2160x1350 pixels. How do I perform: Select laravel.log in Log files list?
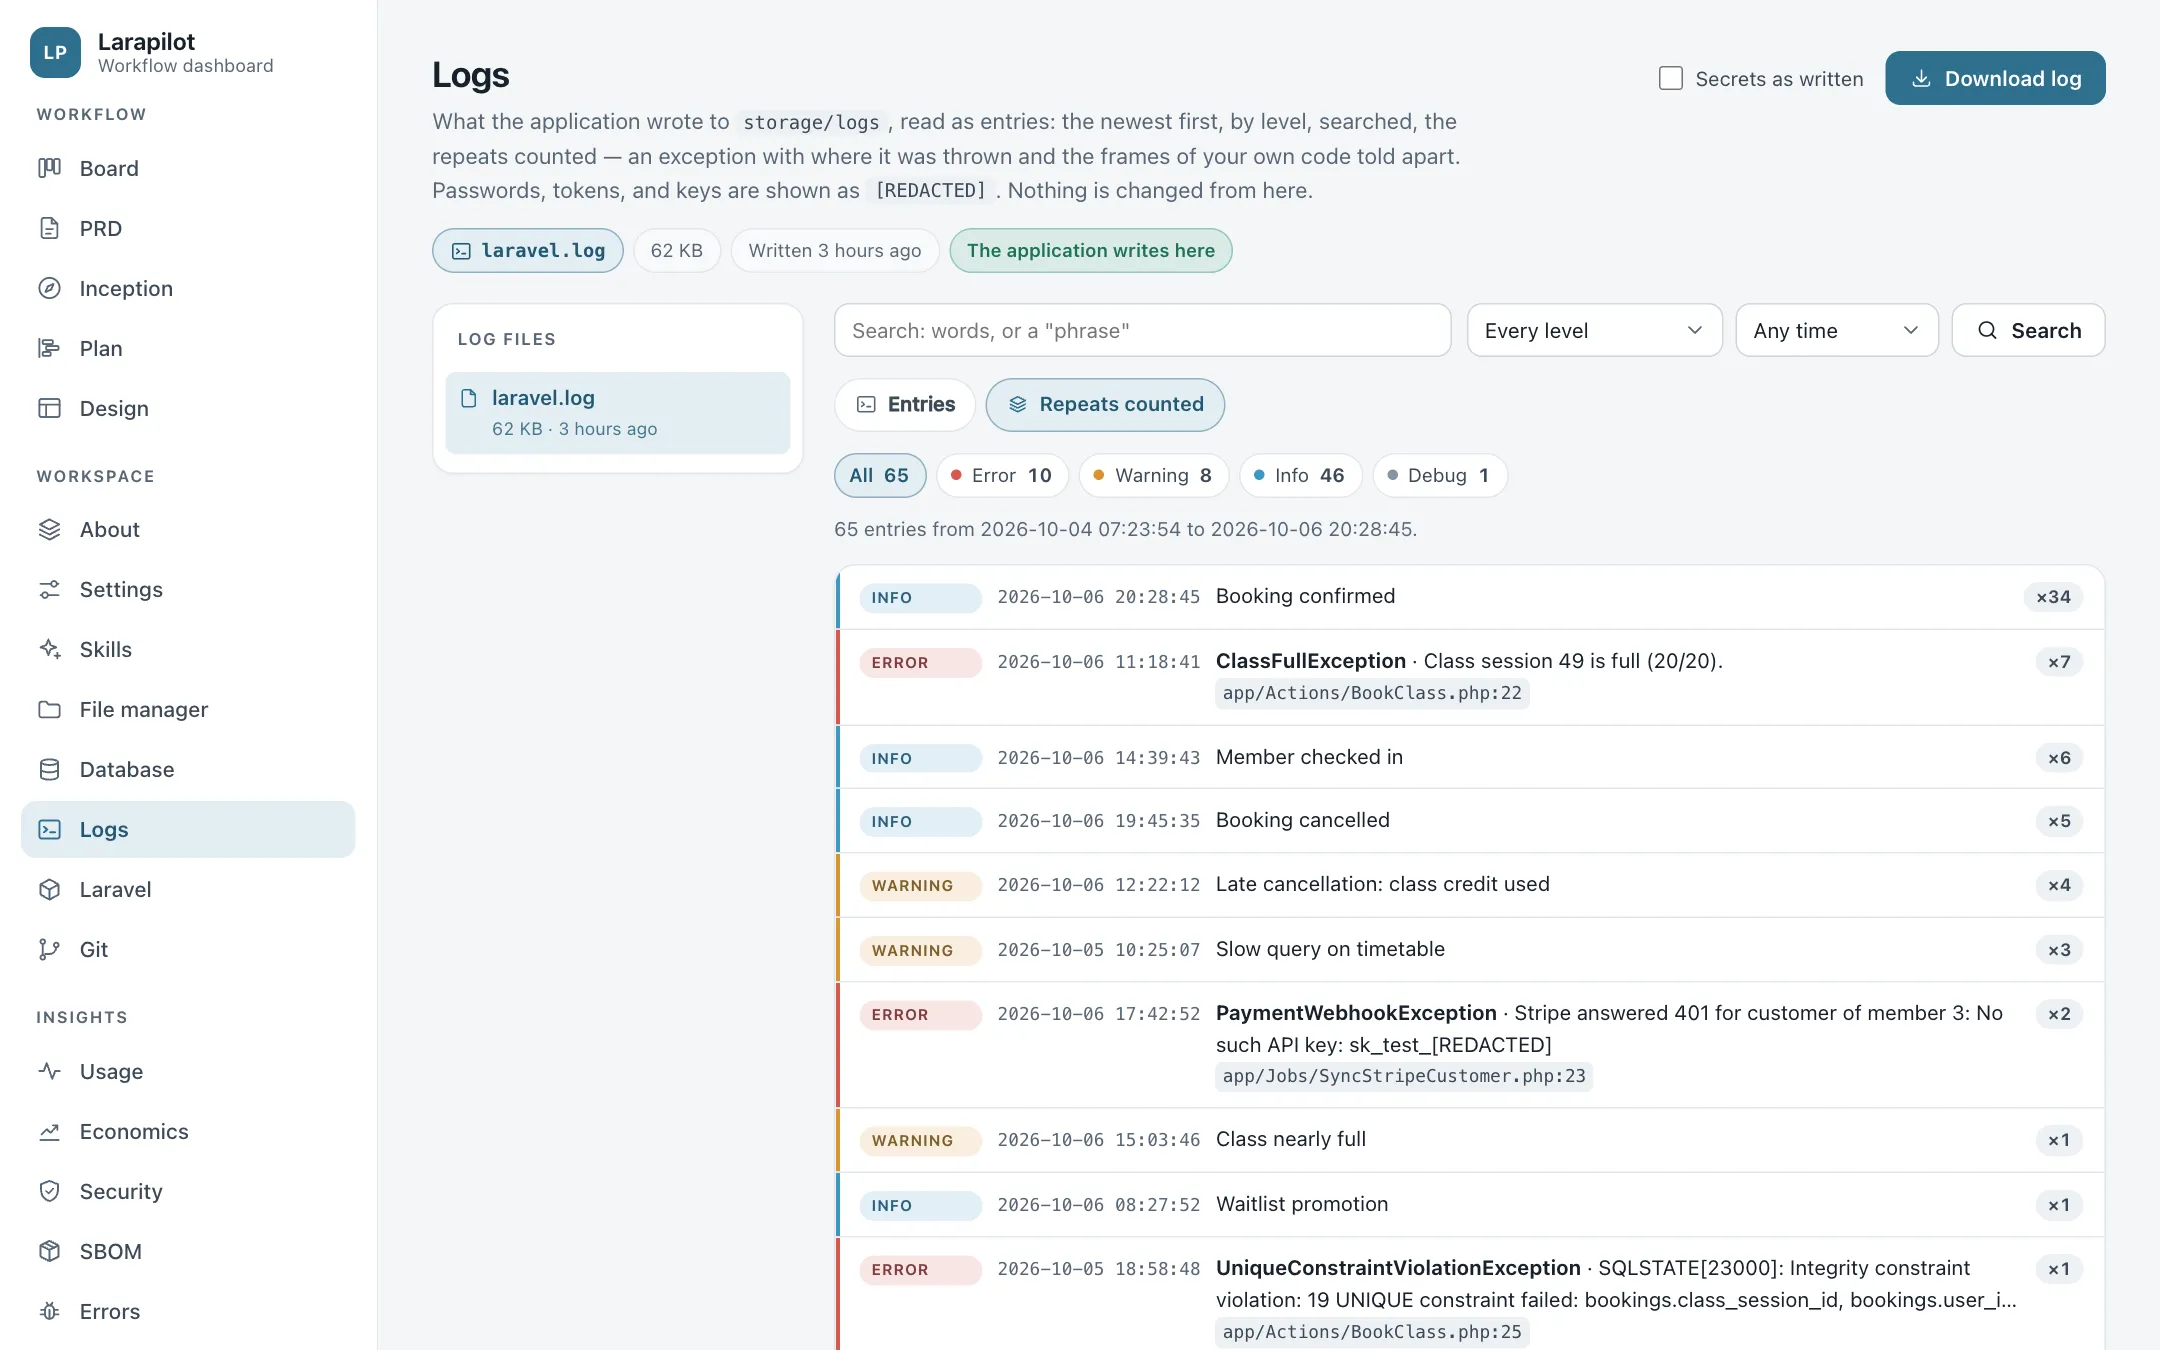point(618,412)
